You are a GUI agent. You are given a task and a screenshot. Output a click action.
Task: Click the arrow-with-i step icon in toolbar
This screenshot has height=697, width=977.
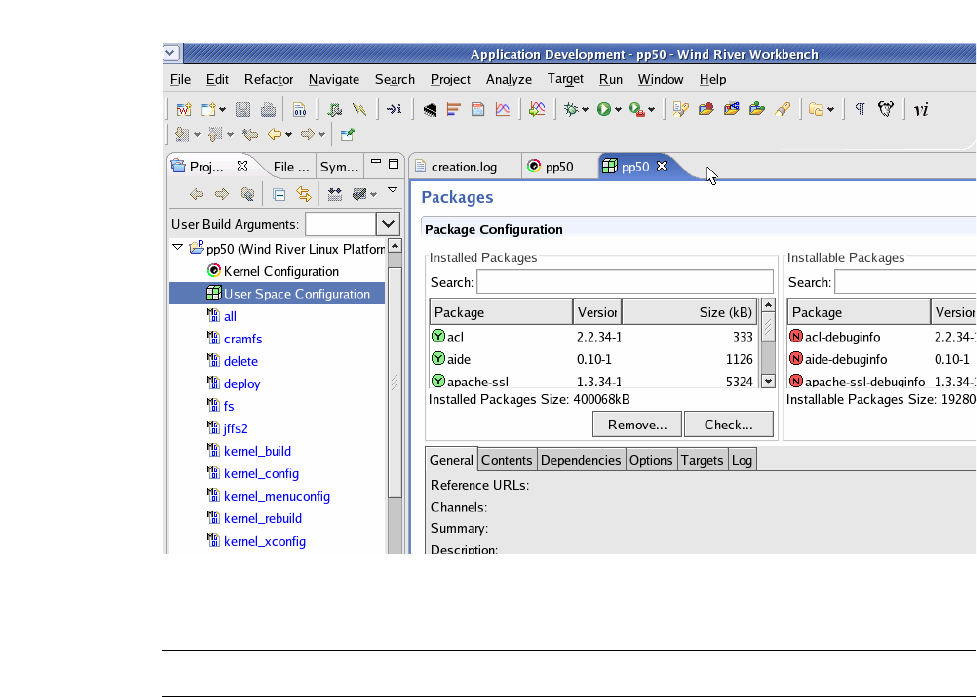[x=394, y=110]
